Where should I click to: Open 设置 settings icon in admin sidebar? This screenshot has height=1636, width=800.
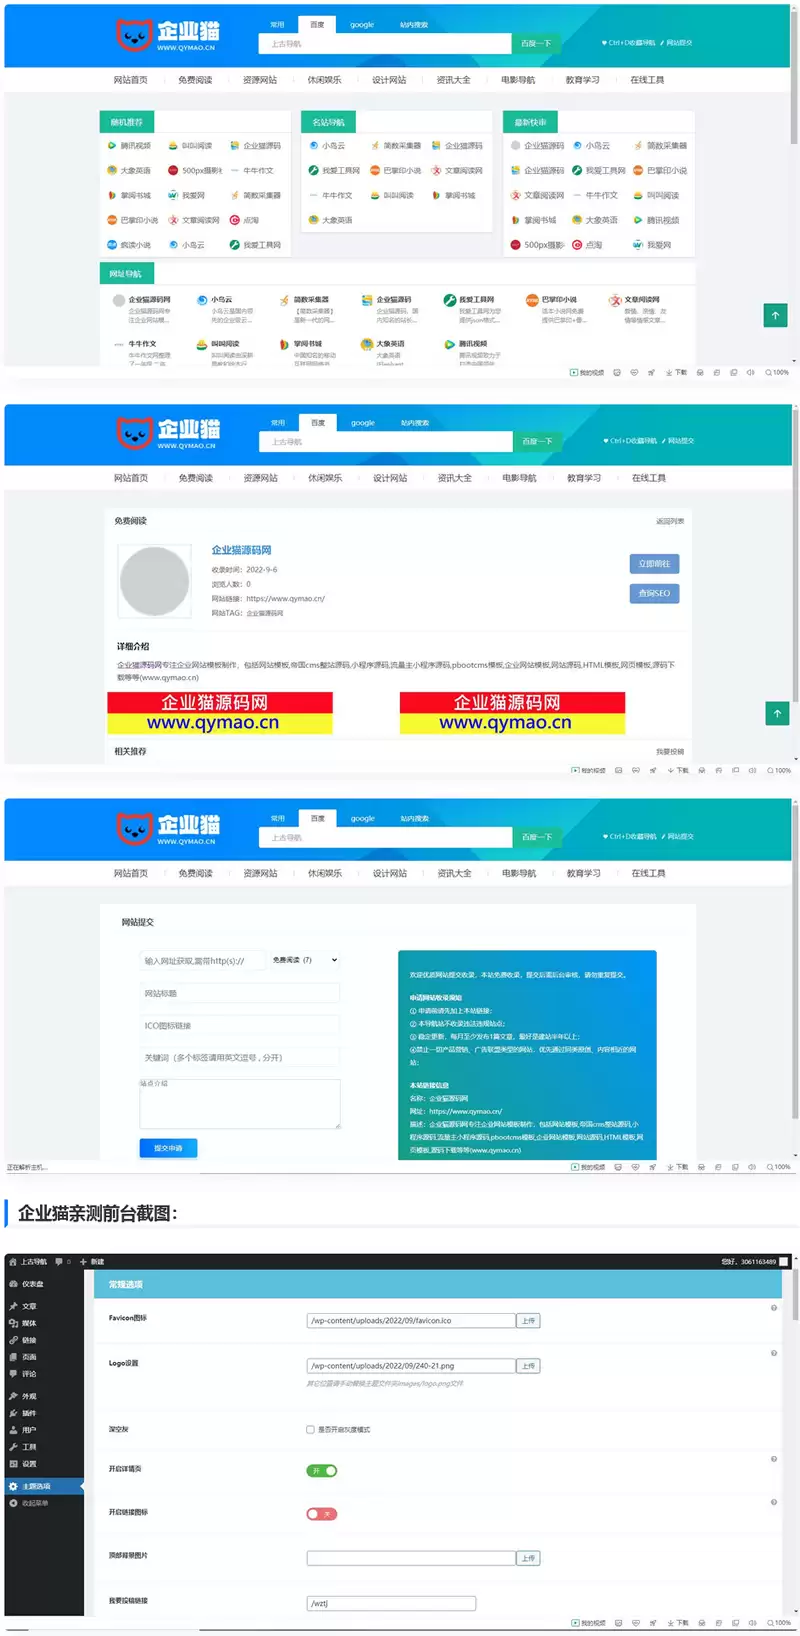(13, 1464)
